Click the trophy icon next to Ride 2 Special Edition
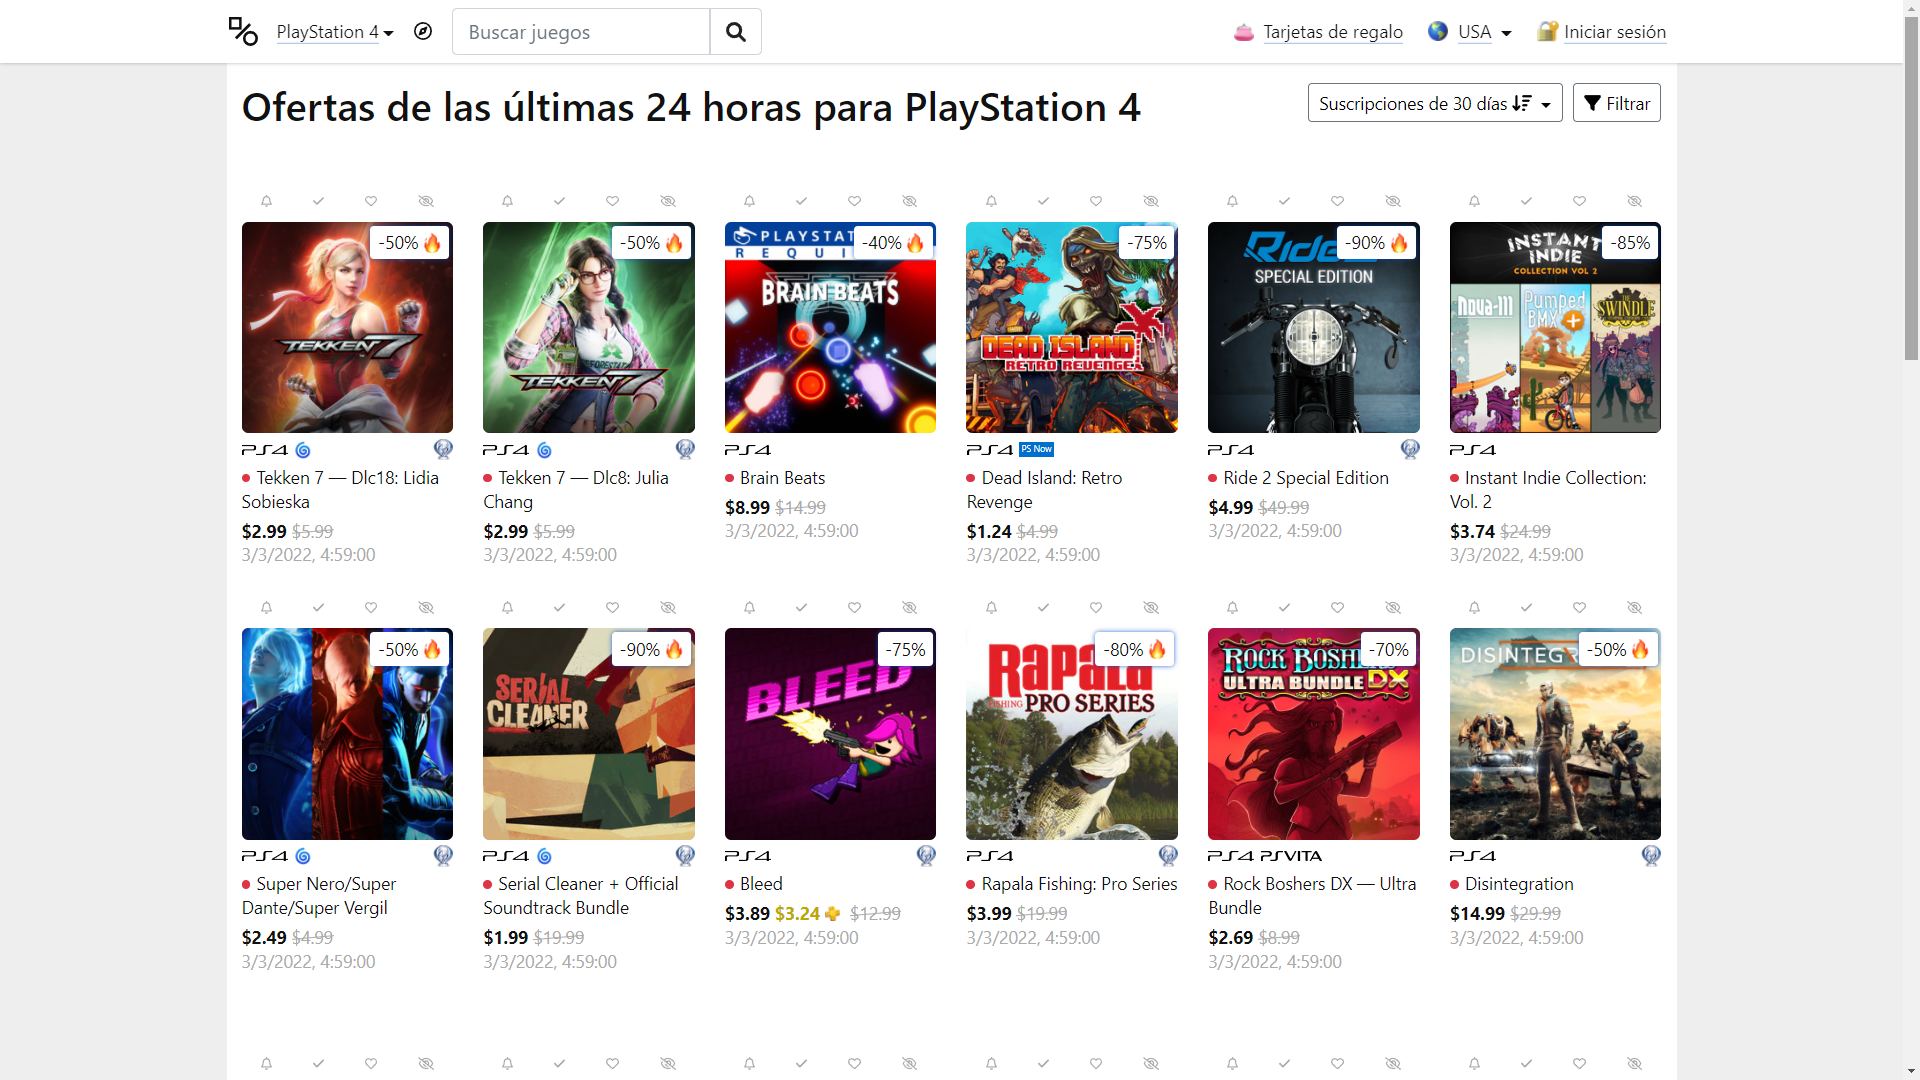Image resolution: width=1920 pixels, height=1080 pixels. (x=1410, y=449)
